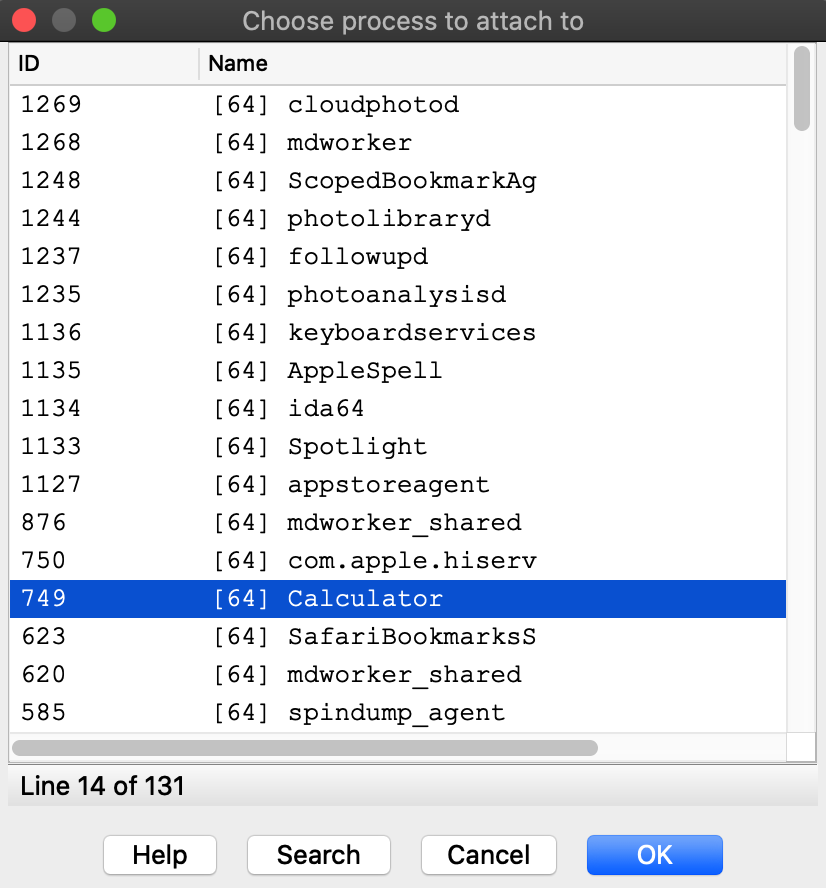The image size is (826, 888).
Task: Select the photolibraryd process
Action: click(389, 219)
